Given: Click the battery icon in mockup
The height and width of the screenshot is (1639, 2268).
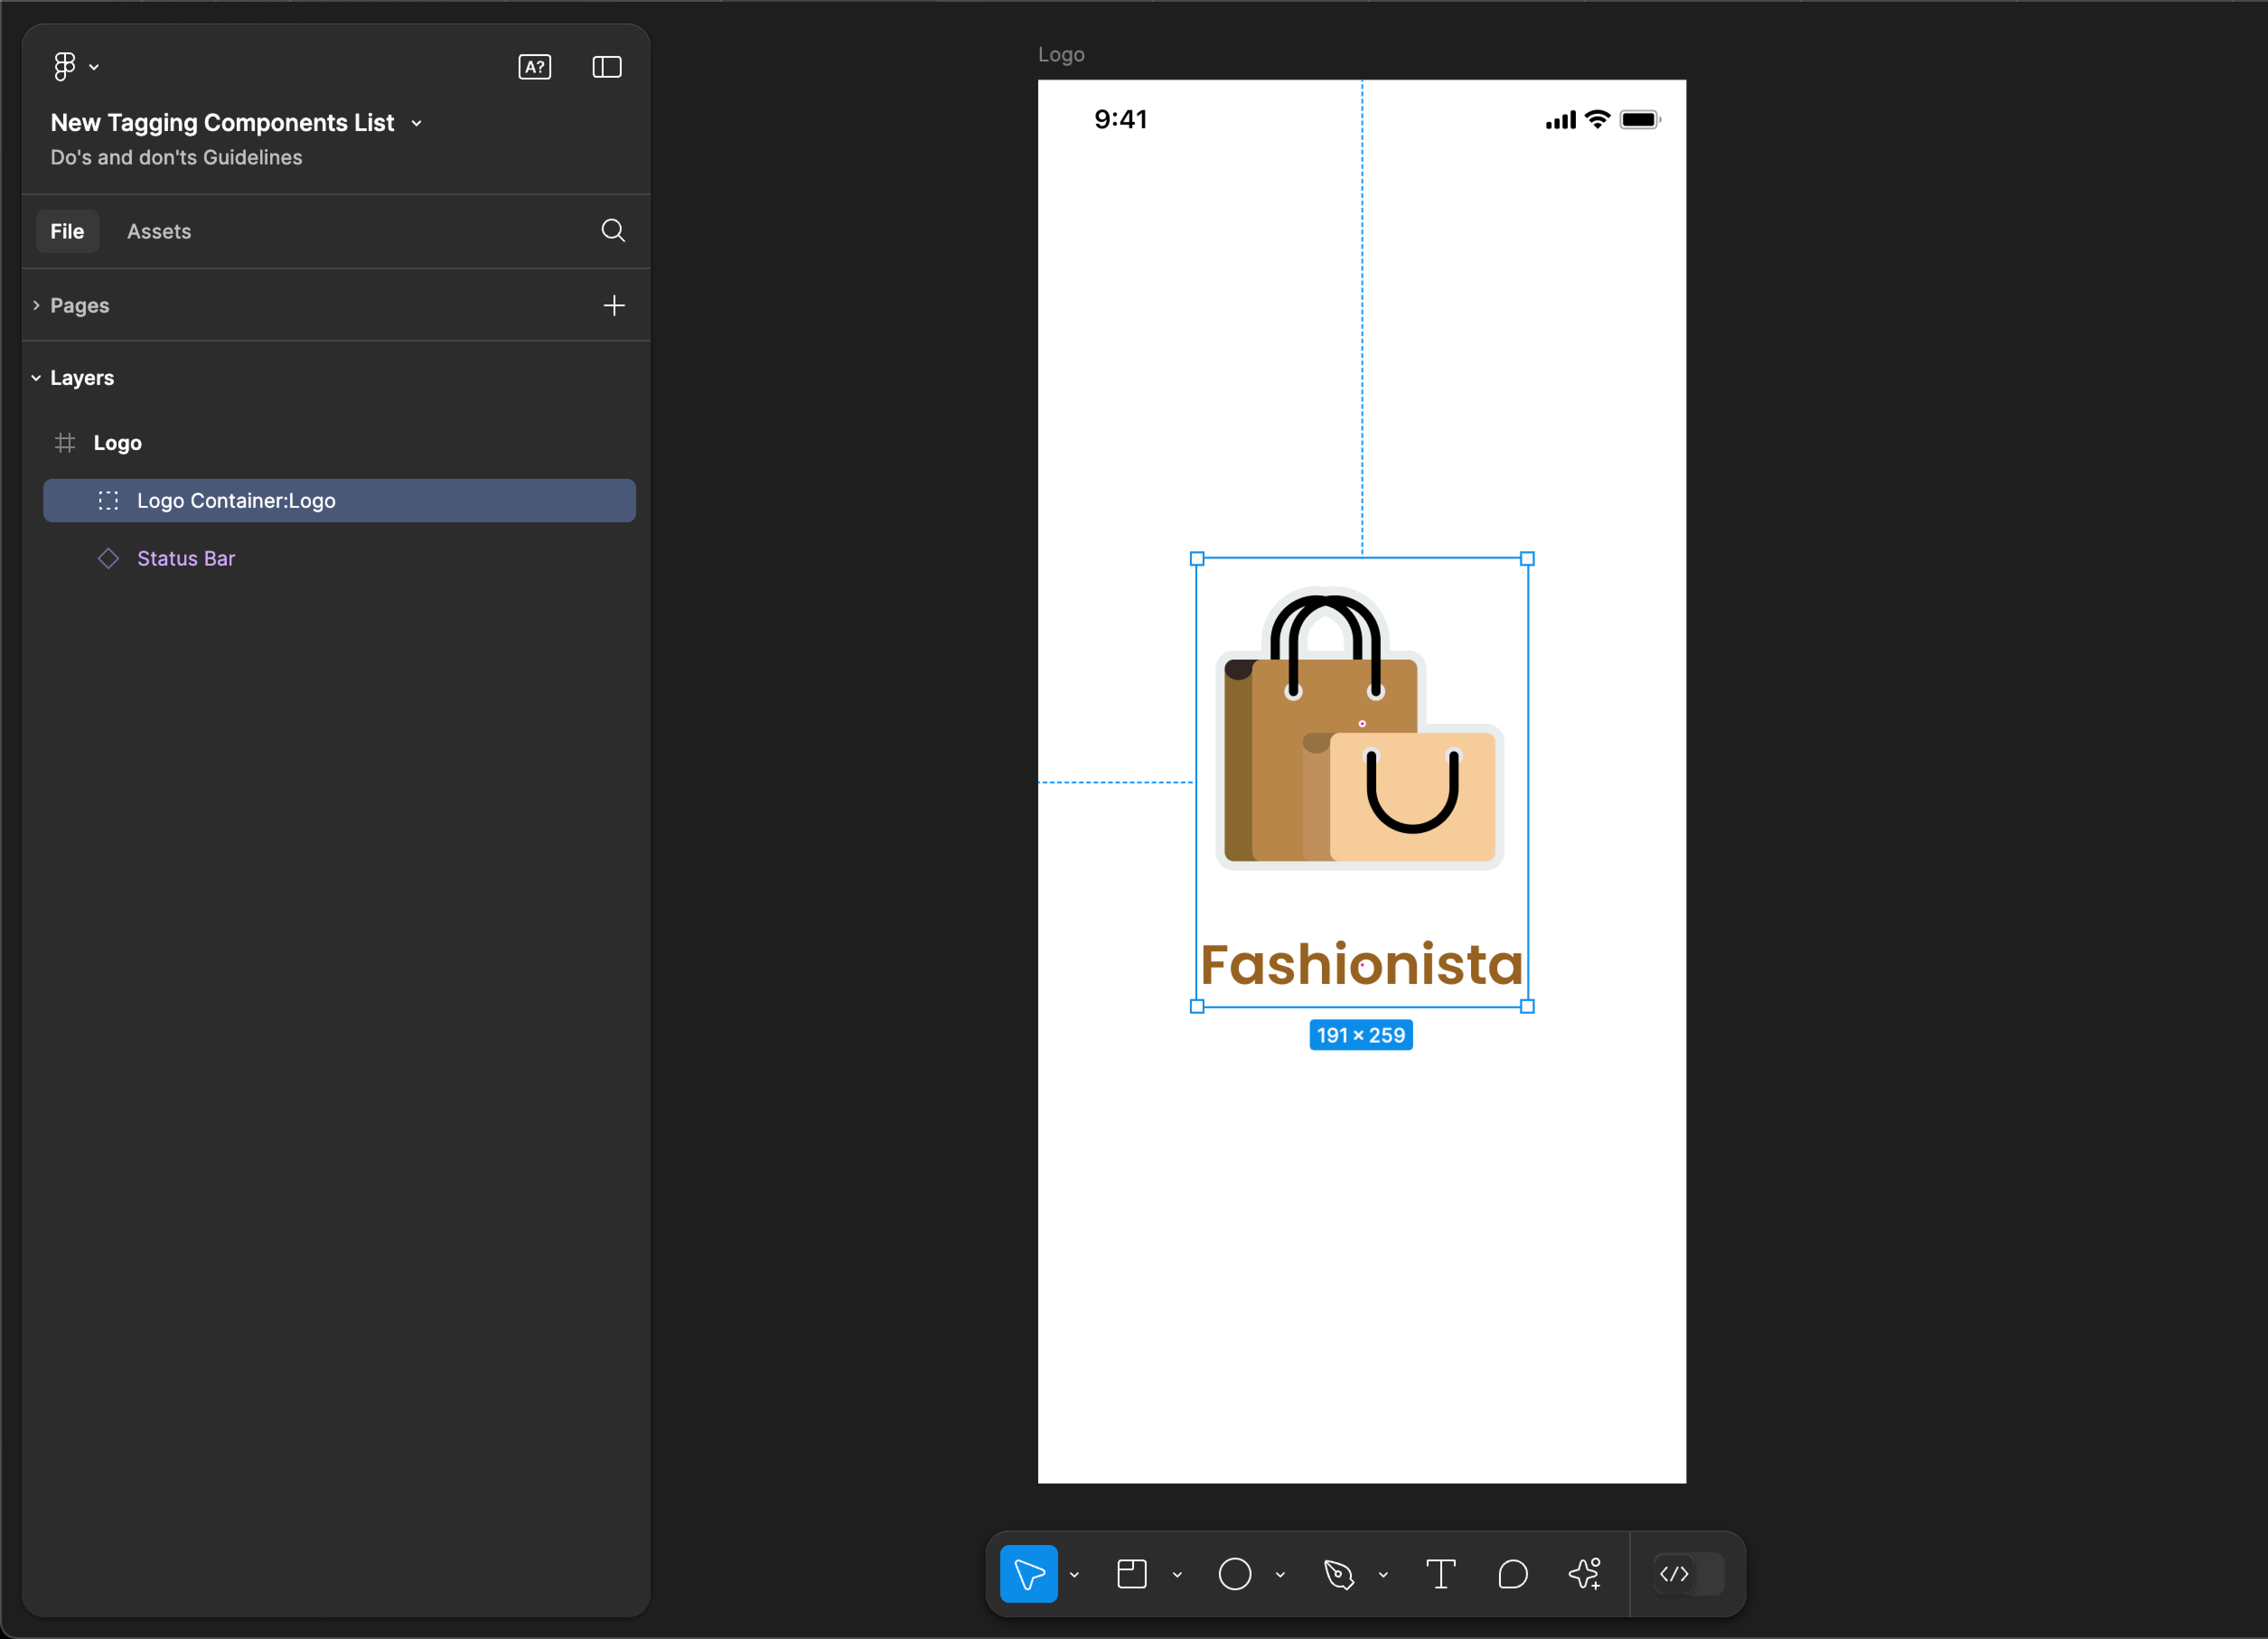Looking at the screenshot, I should click(1640, 120).
